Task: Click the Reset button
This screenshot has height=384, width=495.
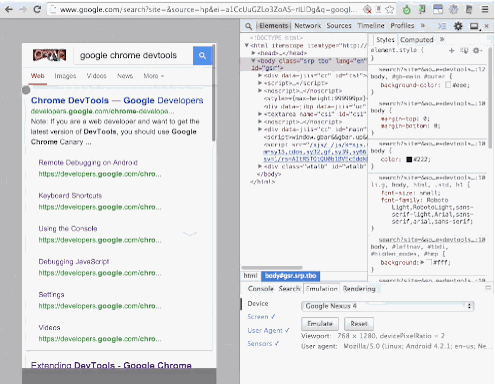Action: [x=359, y=323]
